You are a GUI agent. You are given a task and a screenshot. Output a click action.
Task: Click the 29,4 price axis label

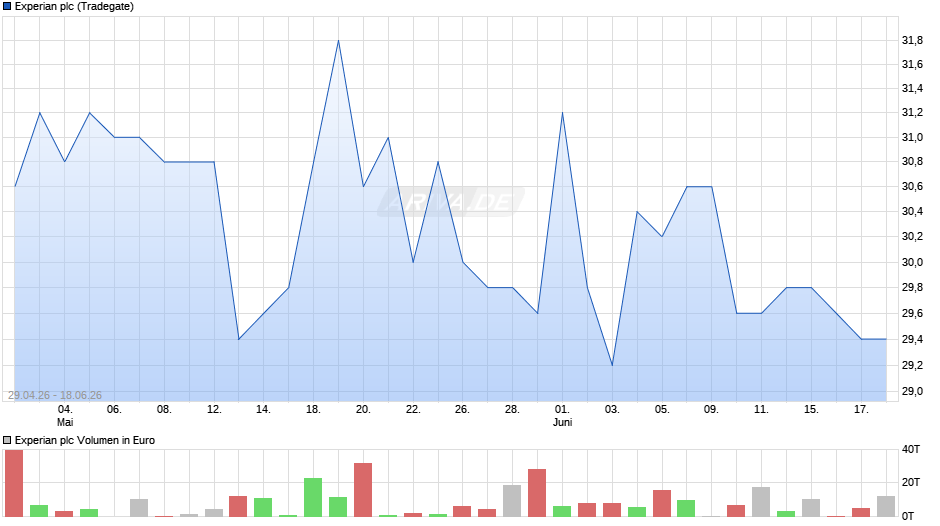click(x=912, y=339)
